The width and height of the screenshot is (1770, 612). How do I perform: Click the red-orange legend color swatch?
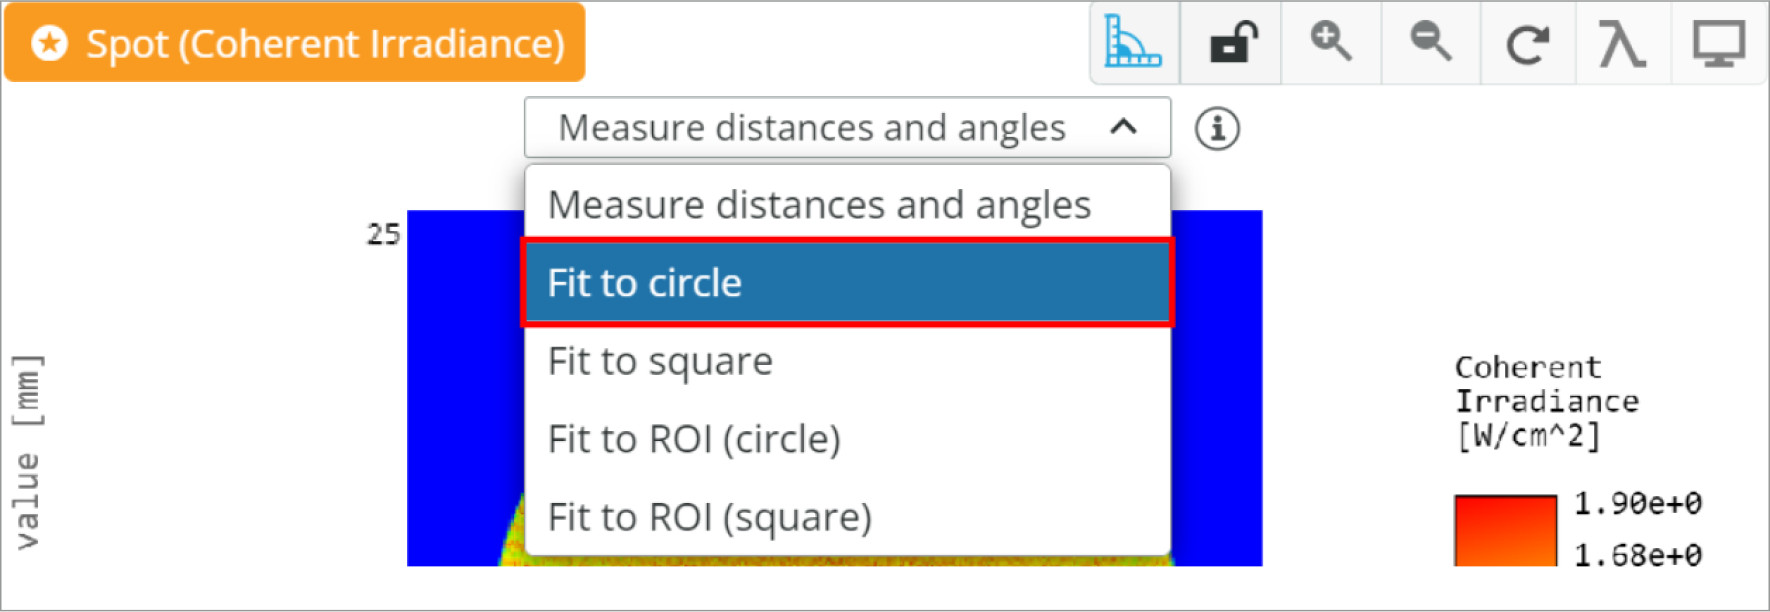(x=1505, y=530)
